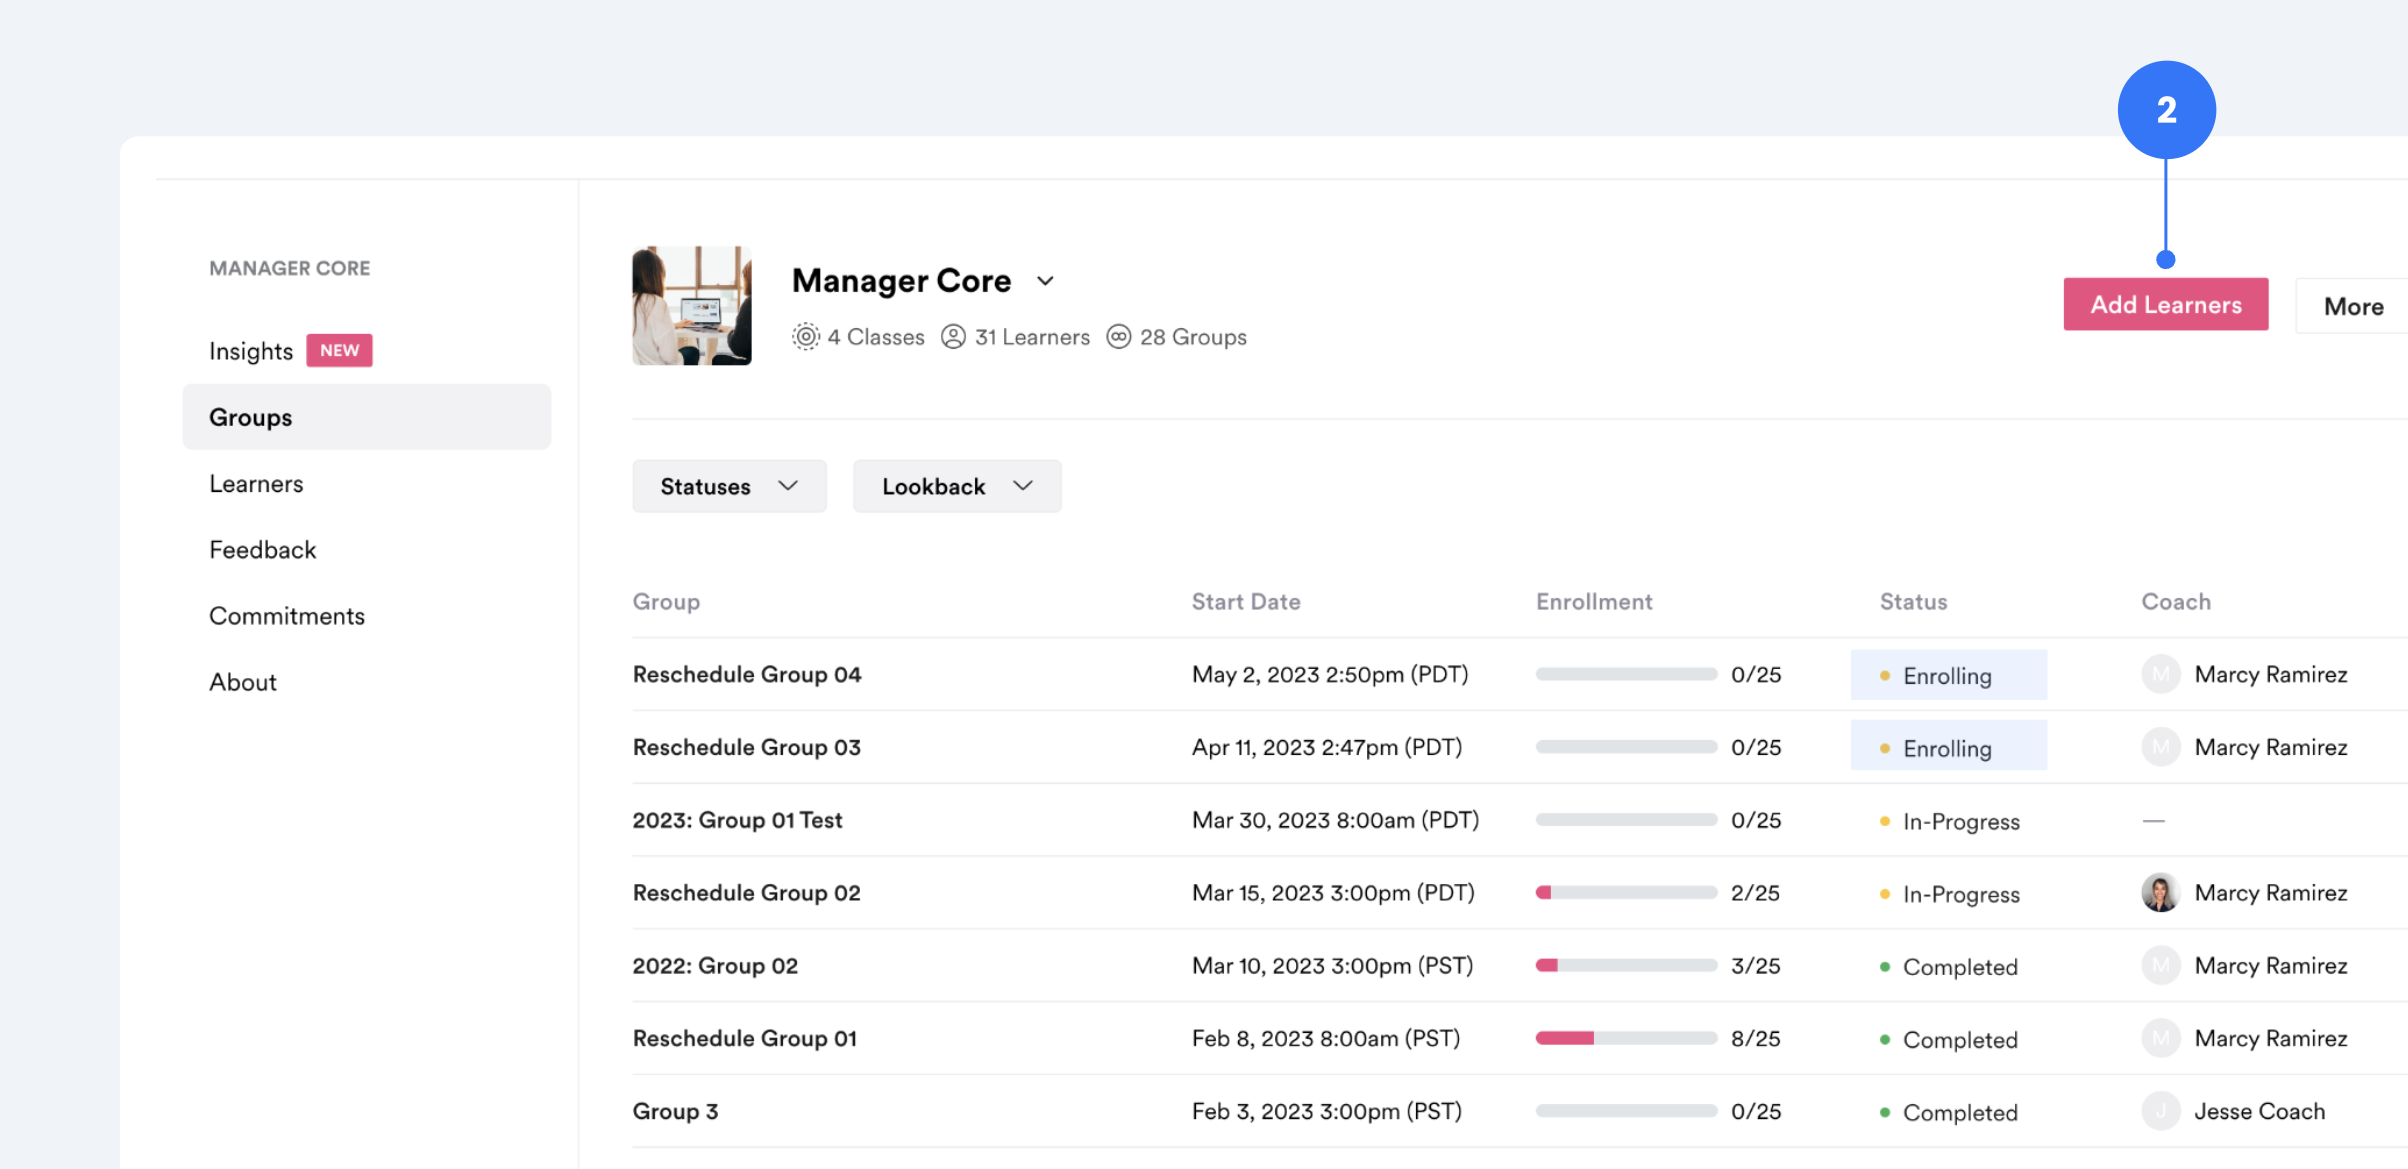Click Jesse Coach avatar icon
2408x1169 pixels.
click(x=2160, y=1111)
